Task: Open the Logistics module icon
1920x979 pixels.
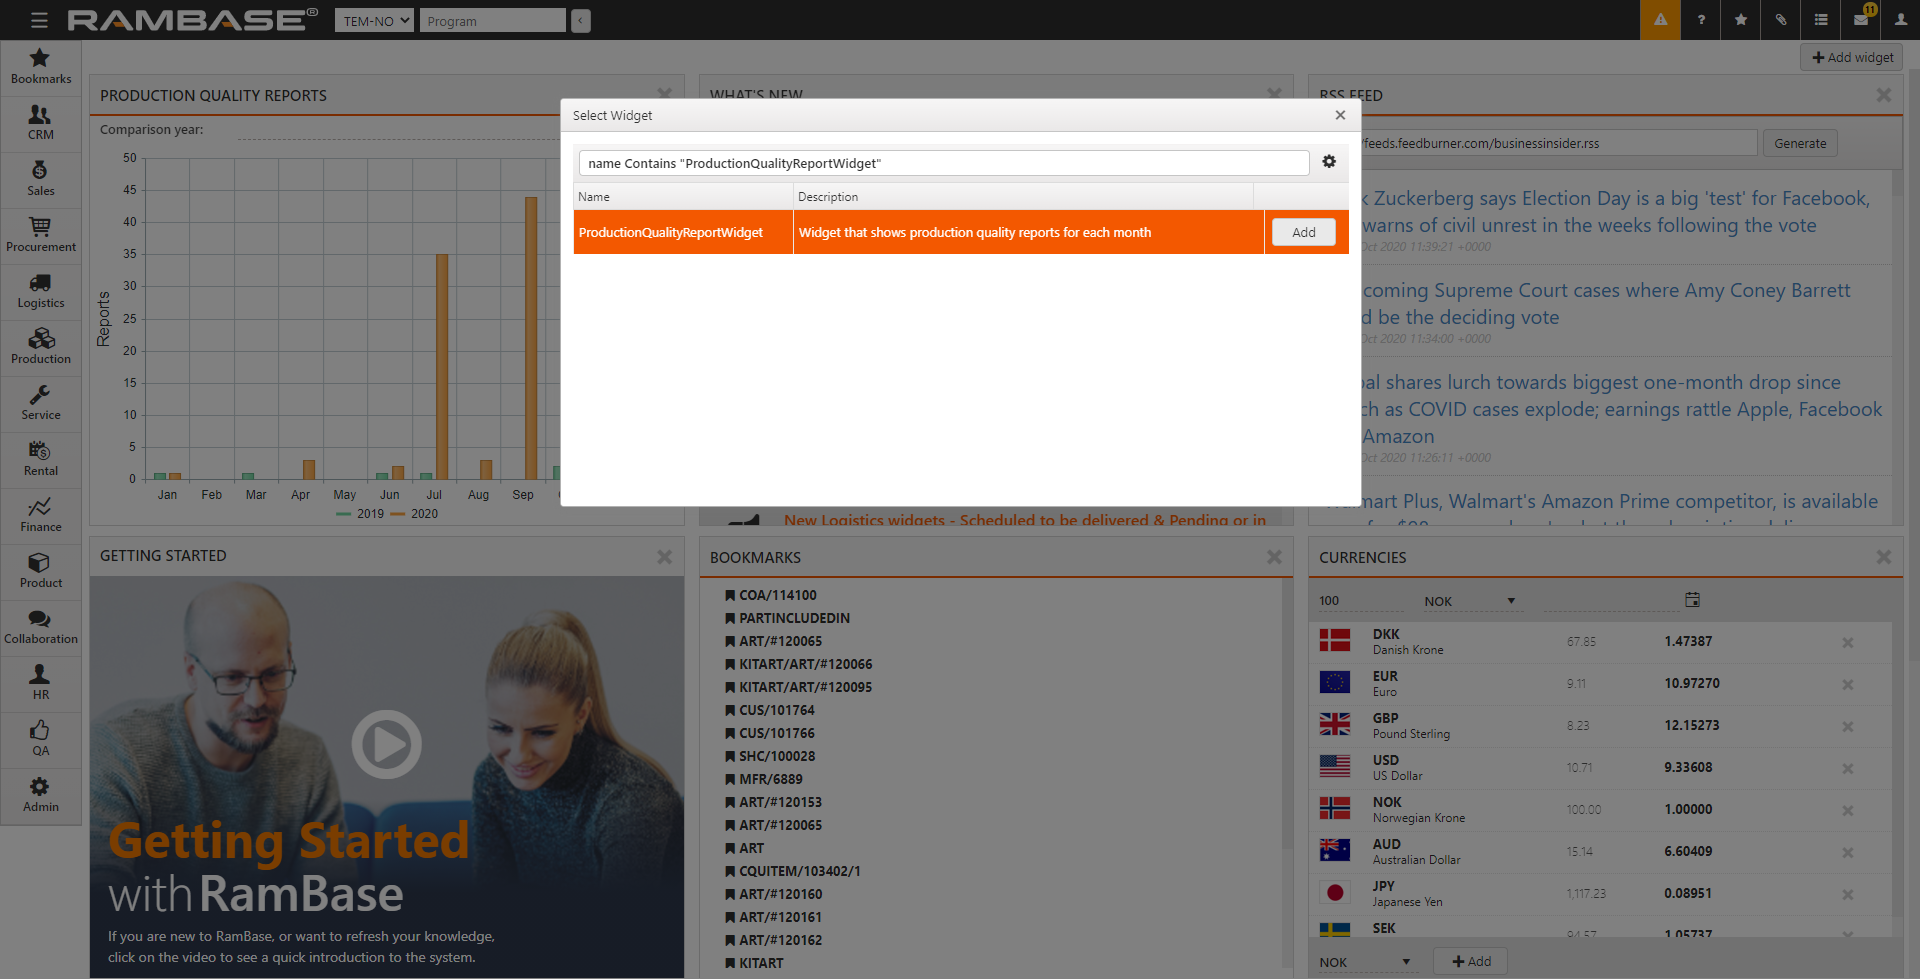Action: pos(40,291)
